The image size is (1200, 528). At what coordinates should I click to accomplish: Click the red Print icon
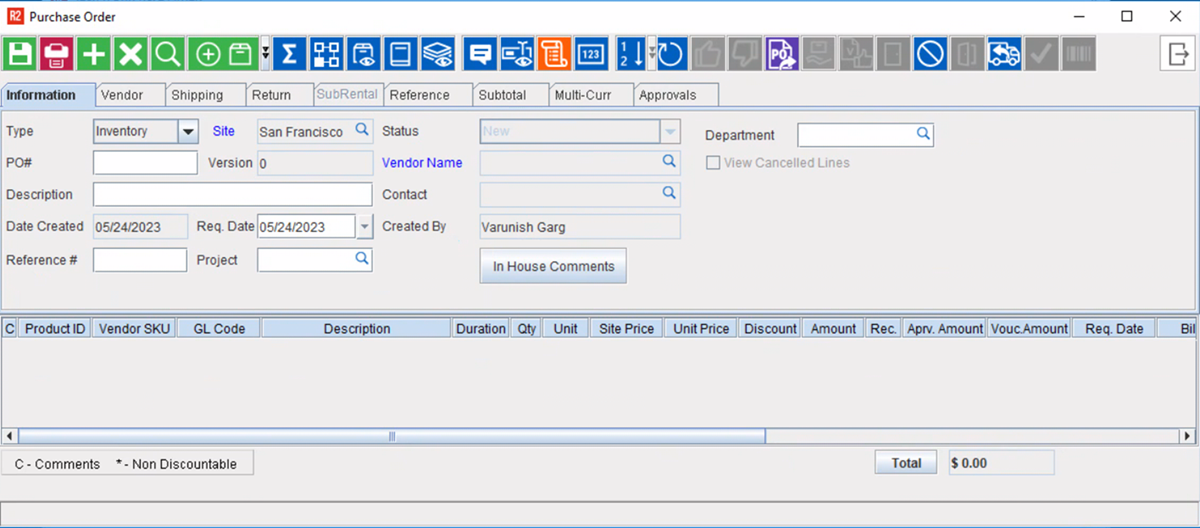click(57, 54)
